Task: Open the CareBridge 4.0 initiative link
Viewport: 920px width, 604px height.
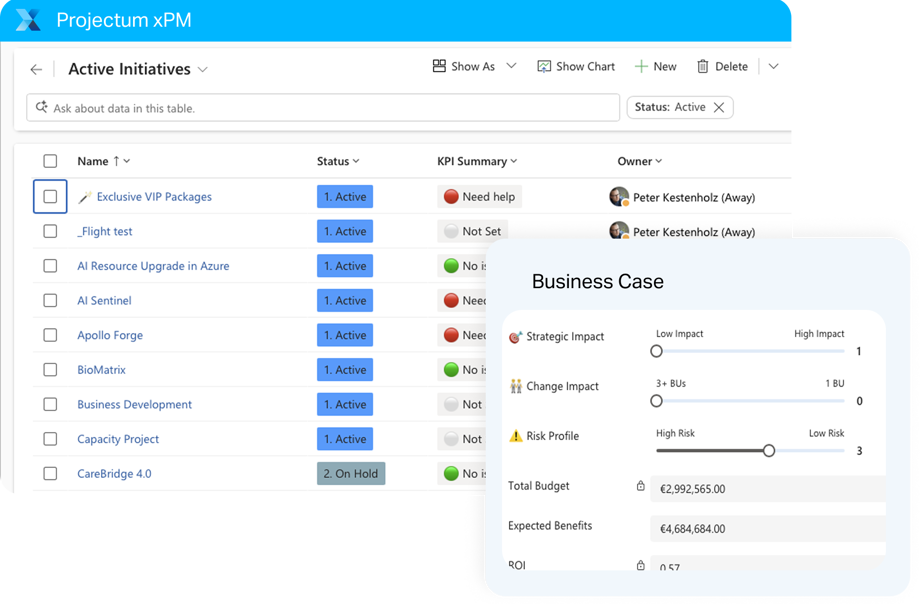Action: pyautogui.click(x=114, y=474)
